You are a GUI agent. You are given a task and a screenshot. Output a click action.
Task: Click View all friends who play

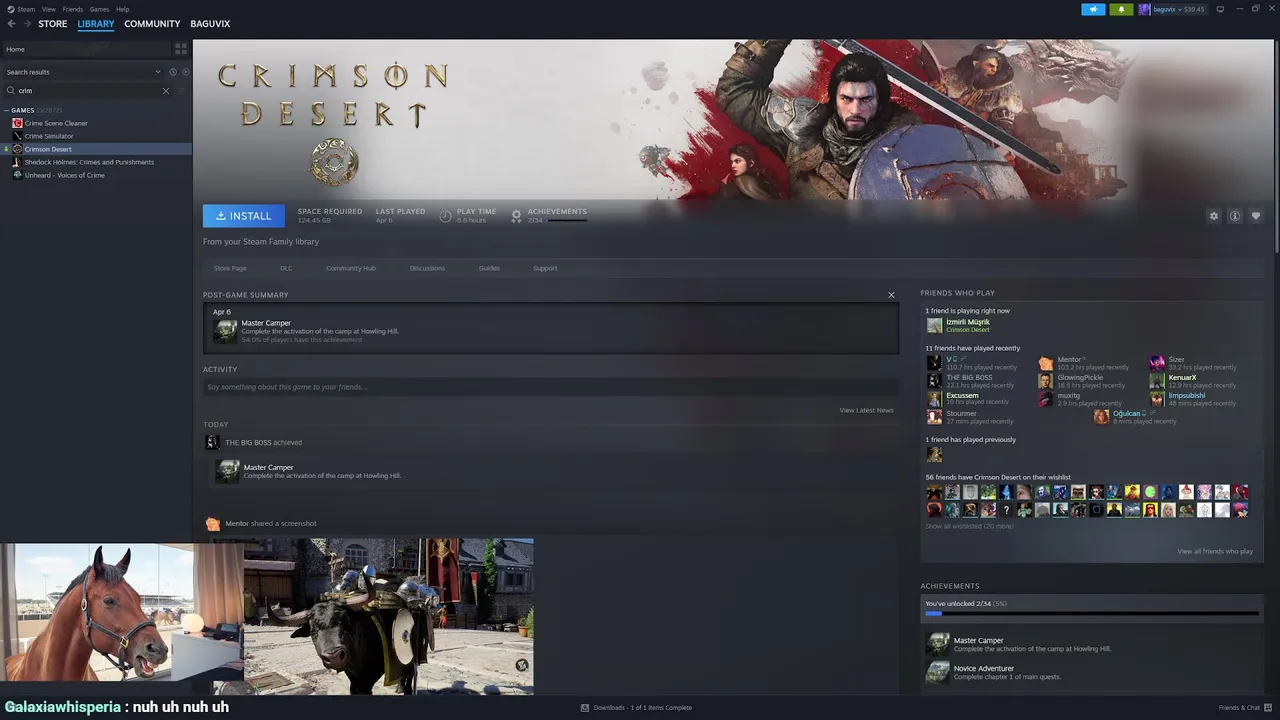tap(1215, 551)
